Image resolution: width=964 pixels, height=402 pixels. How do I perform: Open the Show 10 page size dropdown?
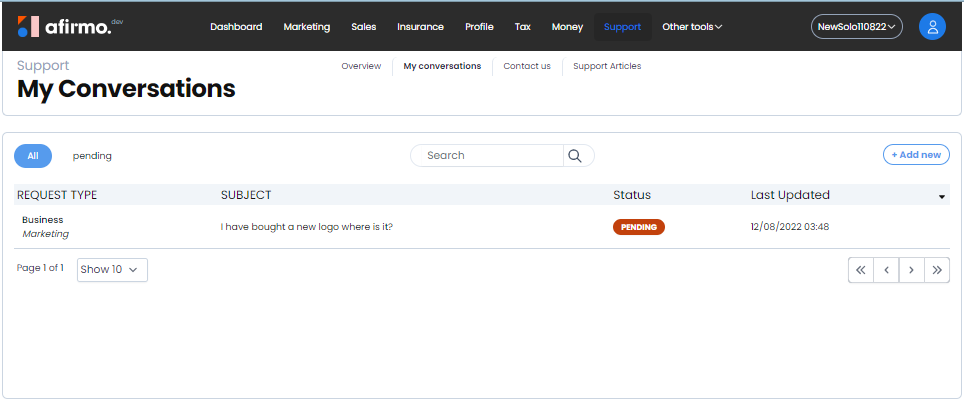(x=113, y=270)
